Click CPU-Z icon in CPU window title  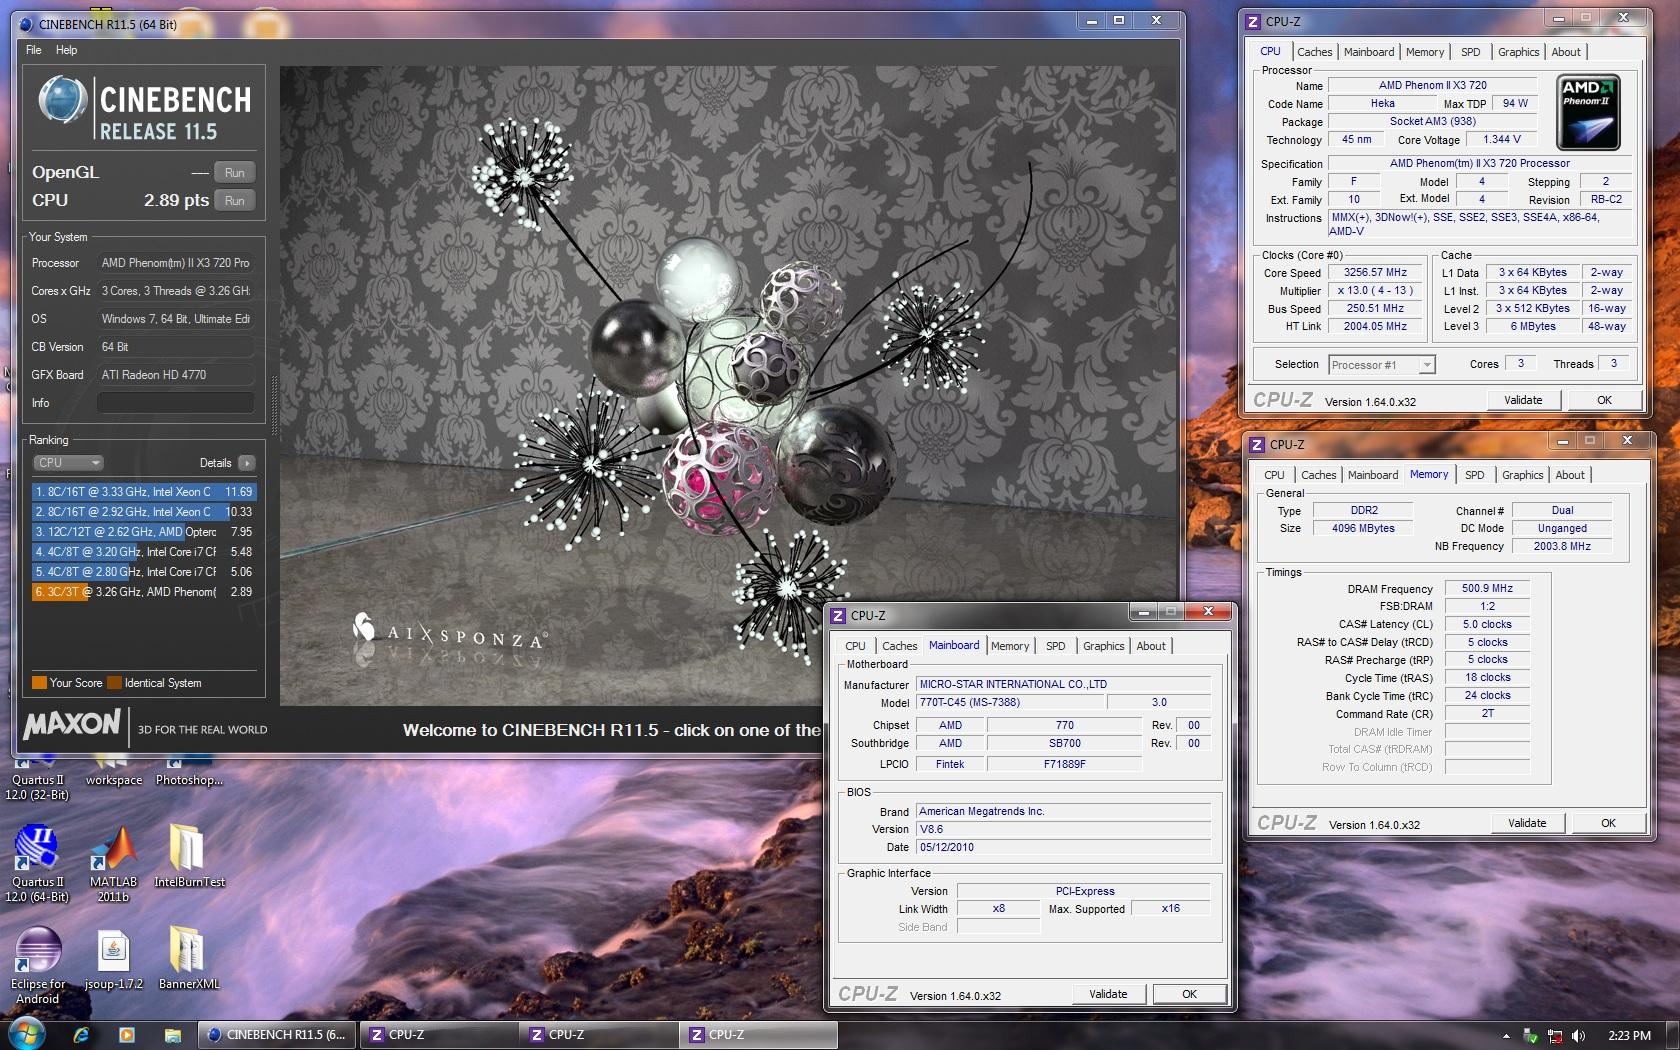point(1253,22)
